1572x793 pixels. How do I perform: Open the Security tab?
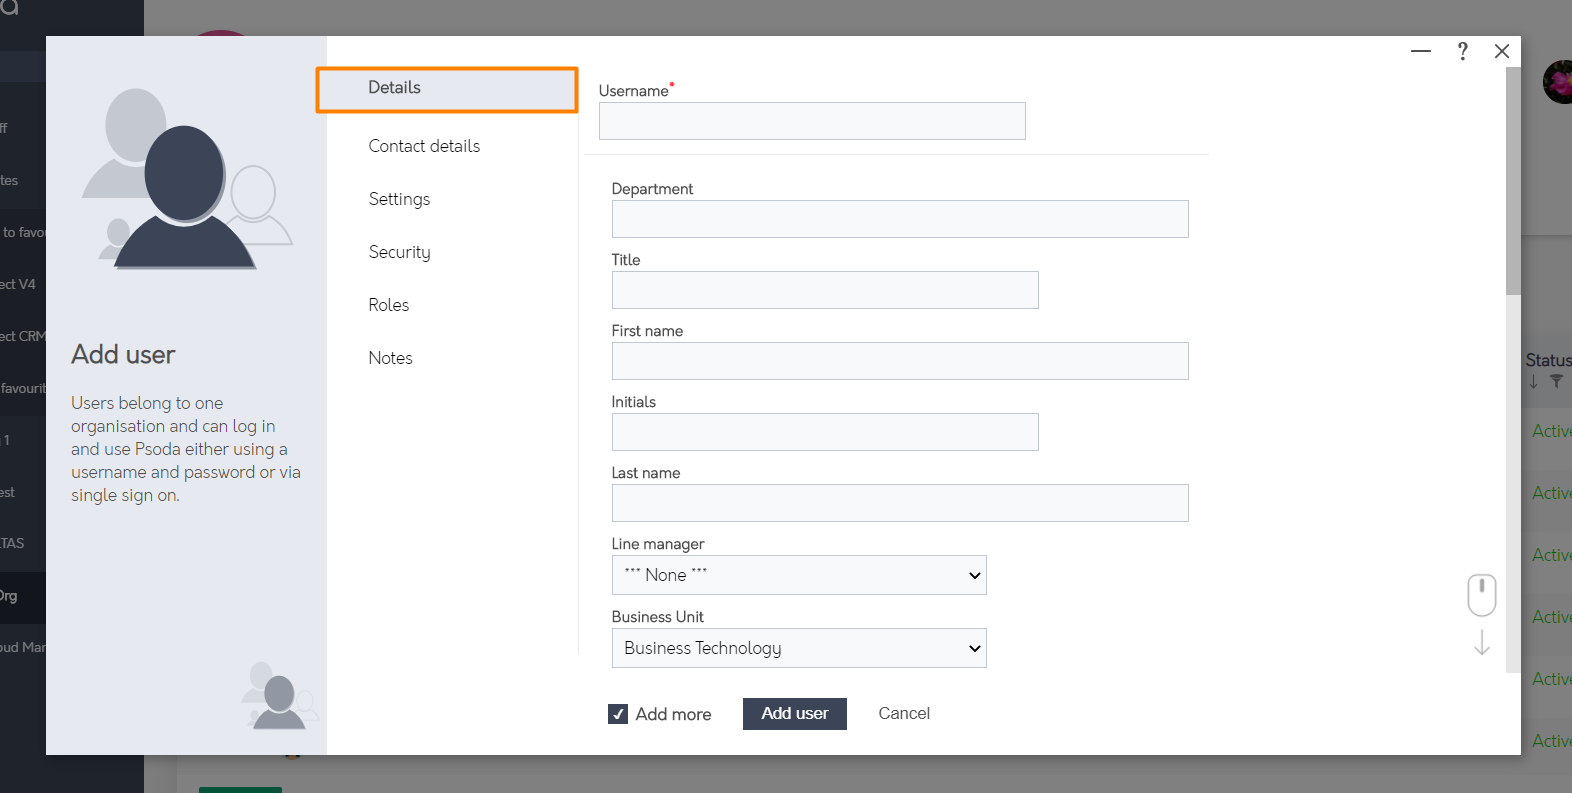click(399, 252)
